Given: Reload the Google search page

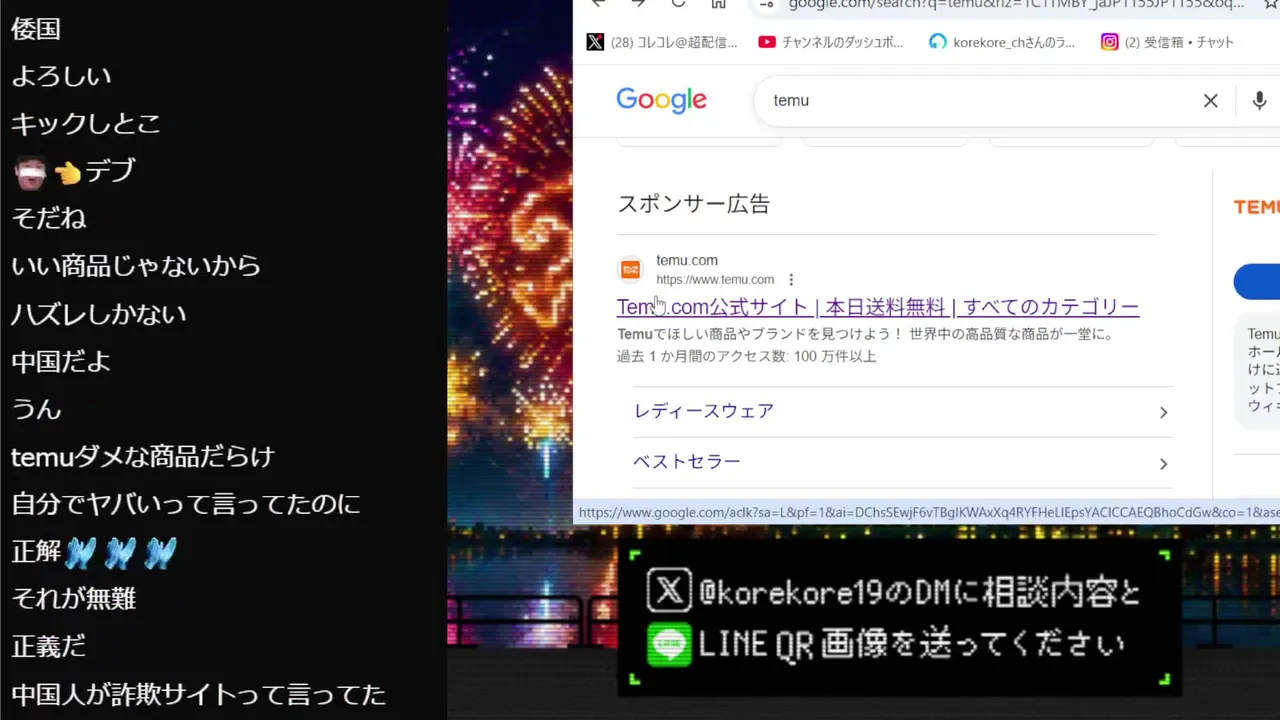Looking at the screenshot, I should [678, 3].
